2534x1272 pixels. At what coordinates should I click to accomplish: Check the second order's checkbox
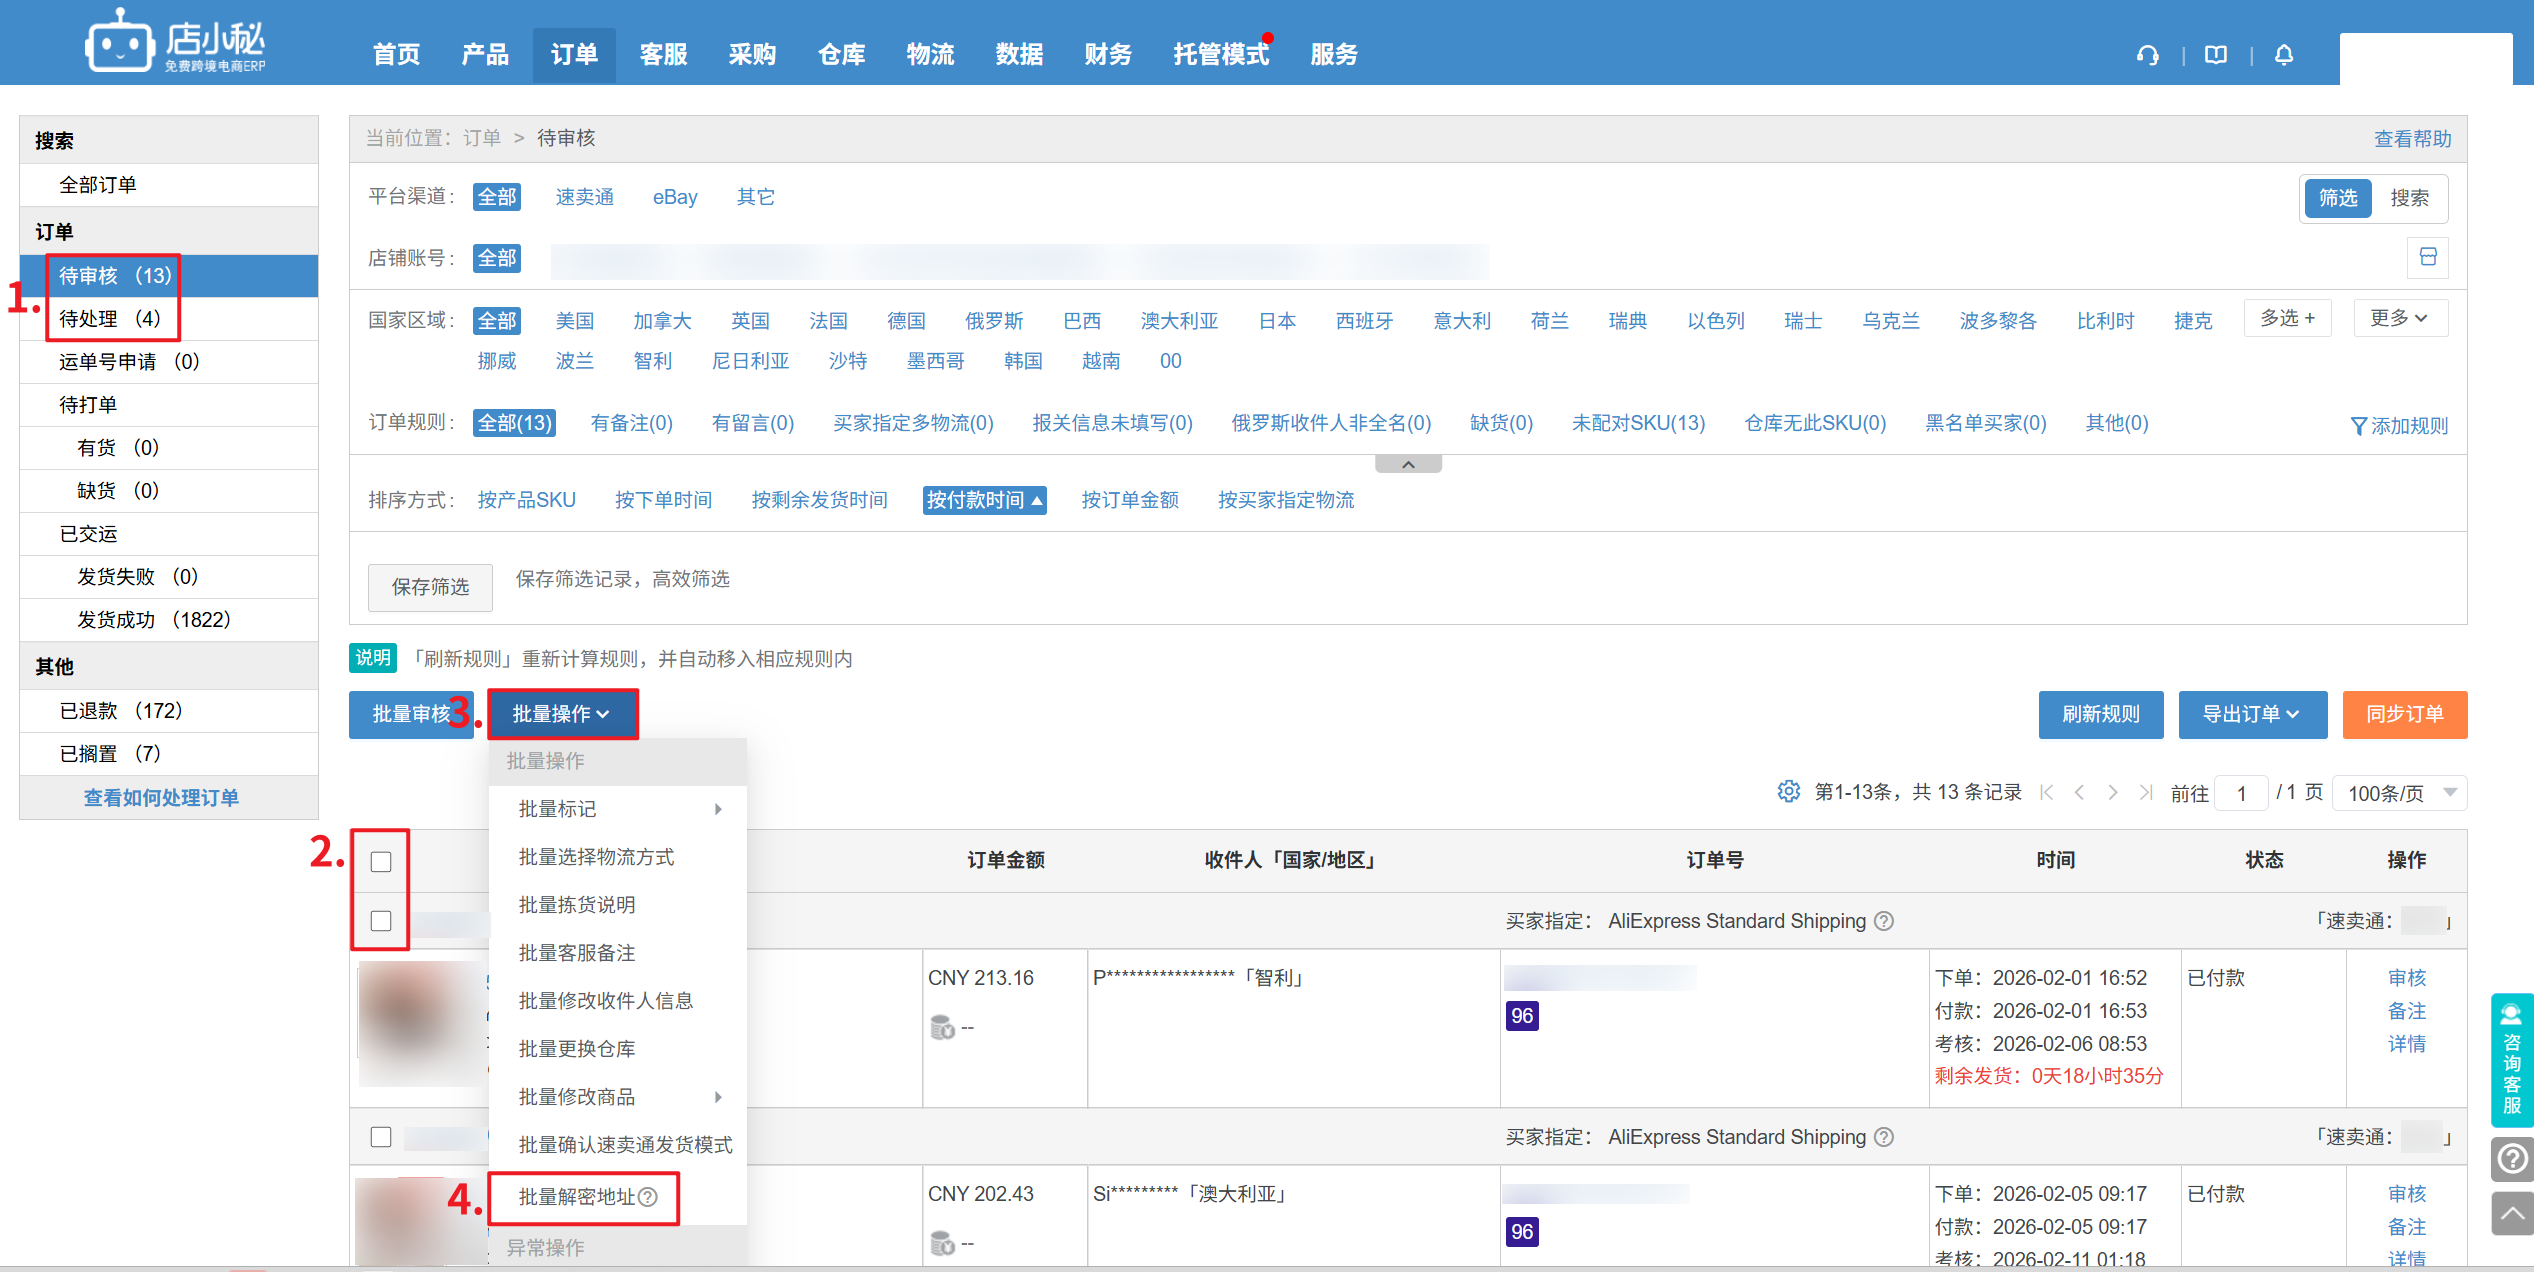click(381, 1136)
